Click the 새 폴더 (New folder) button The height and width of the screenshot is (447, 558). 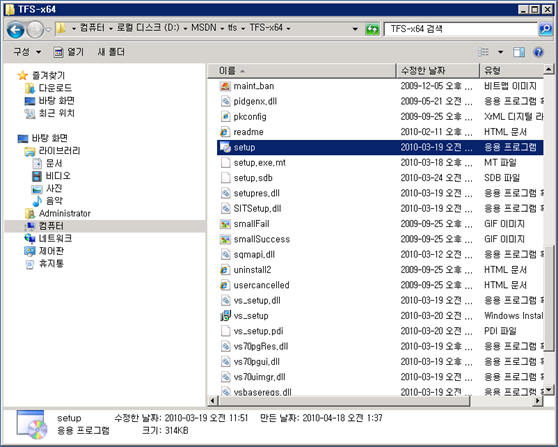[111, 52]
